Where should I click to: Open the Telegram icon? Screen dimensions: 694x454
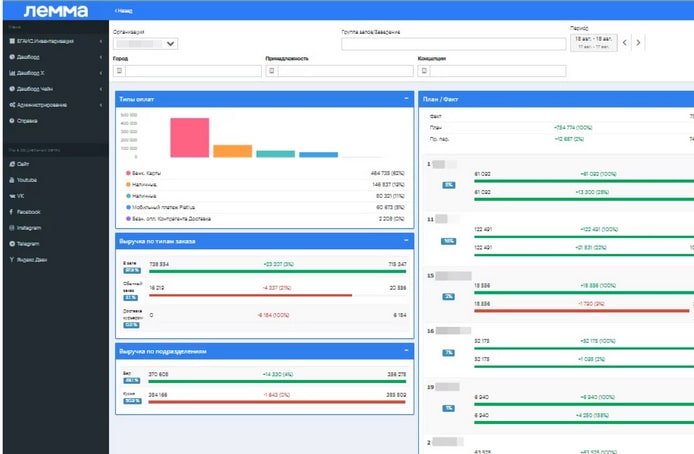pyautogui.click(x=12, y=244)
